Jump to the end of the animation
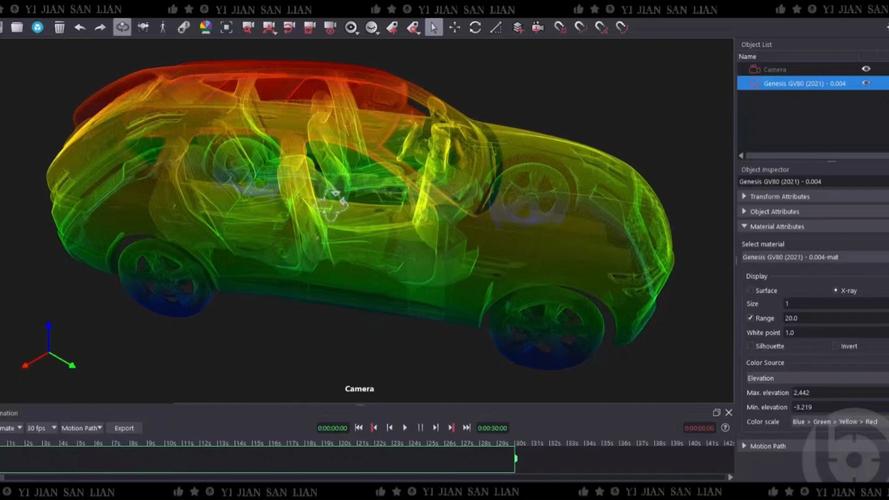This screenshot has height=500, width=889. (x=467, y=427)
